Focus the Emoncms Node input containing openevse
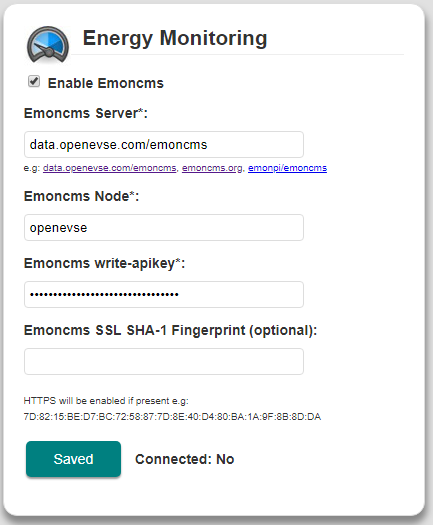This screenshot has width=433, height=525. tap(164, 228)
